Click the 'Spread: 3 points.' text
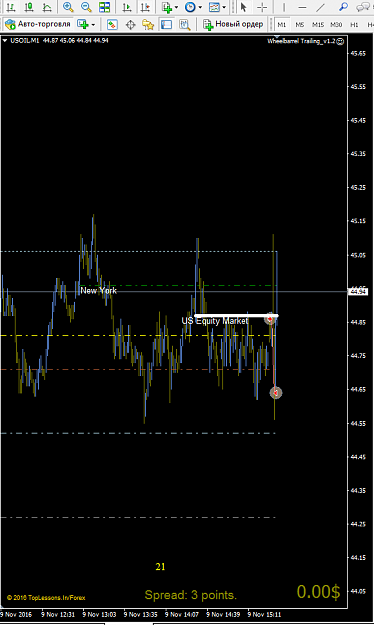 [x=191, y=595]
